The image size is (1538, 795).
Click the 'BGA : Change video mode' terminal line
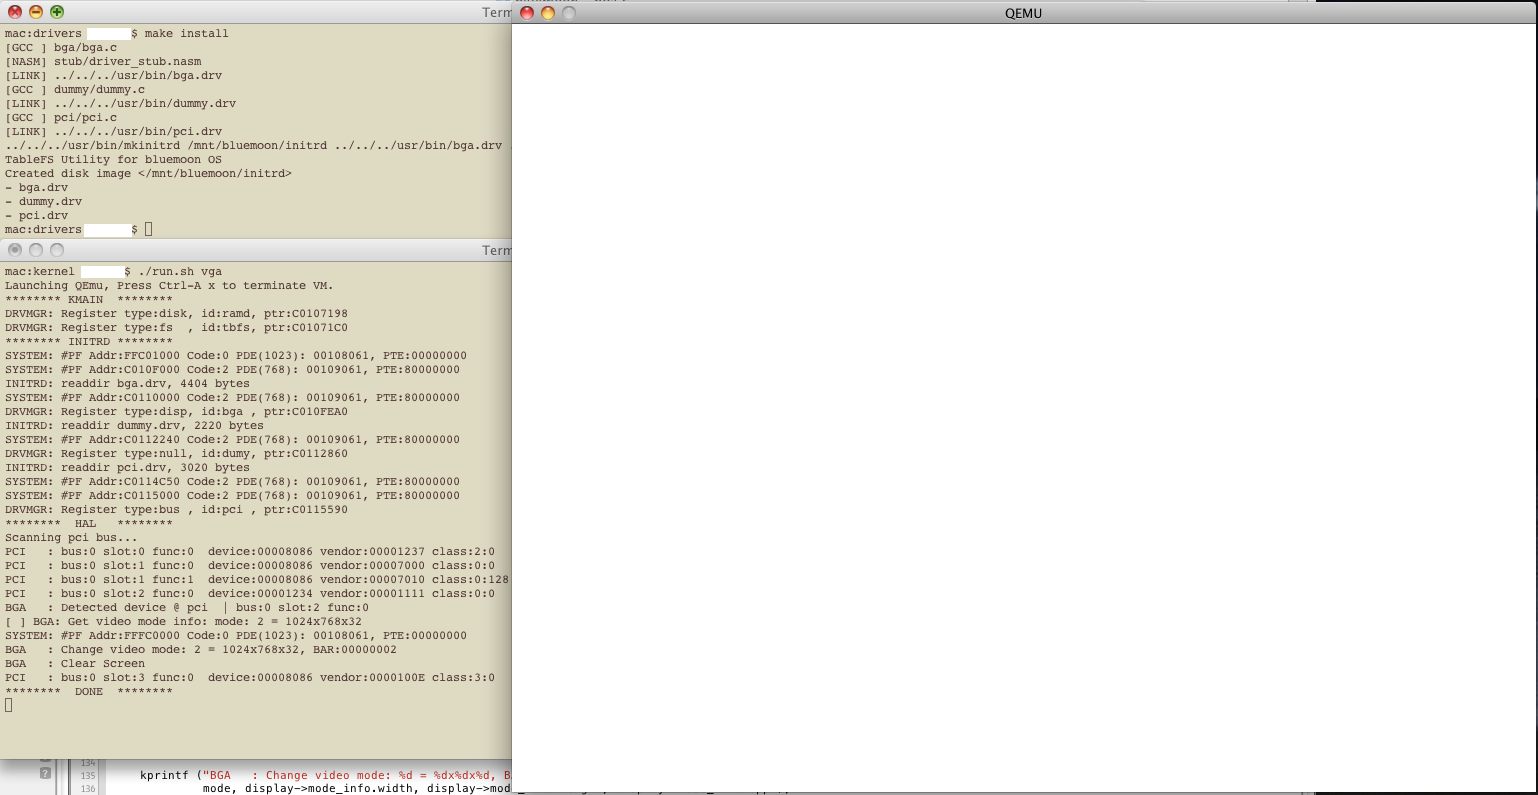pyautogui.click(x=201, y=649)
